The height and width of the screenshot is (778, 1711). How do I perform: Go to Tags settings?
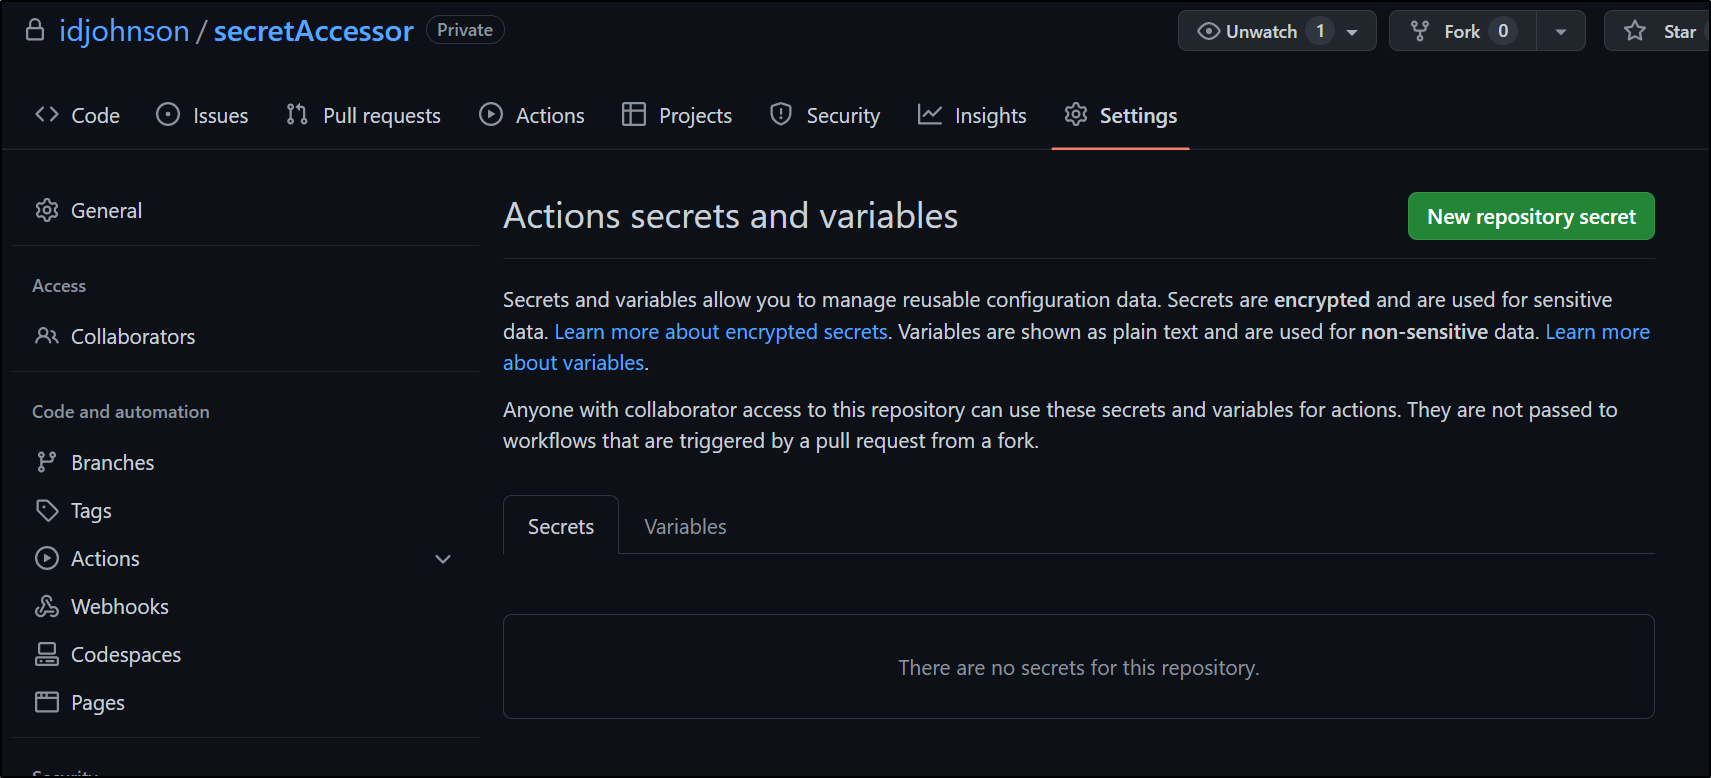(91, 510)
